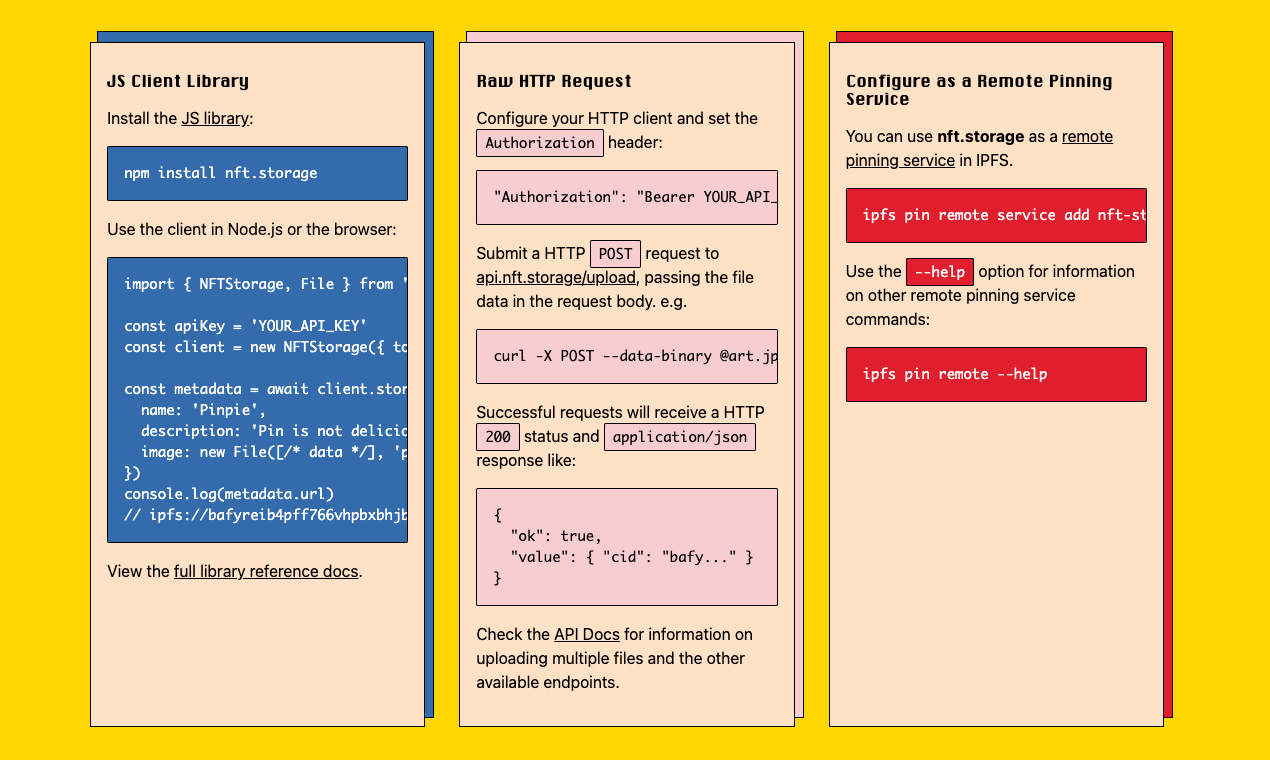This screenshot has width=1270, height=760.
Task: Click the "value": { "cid": "bafy..." } line
Action: [x=631, y=557]
